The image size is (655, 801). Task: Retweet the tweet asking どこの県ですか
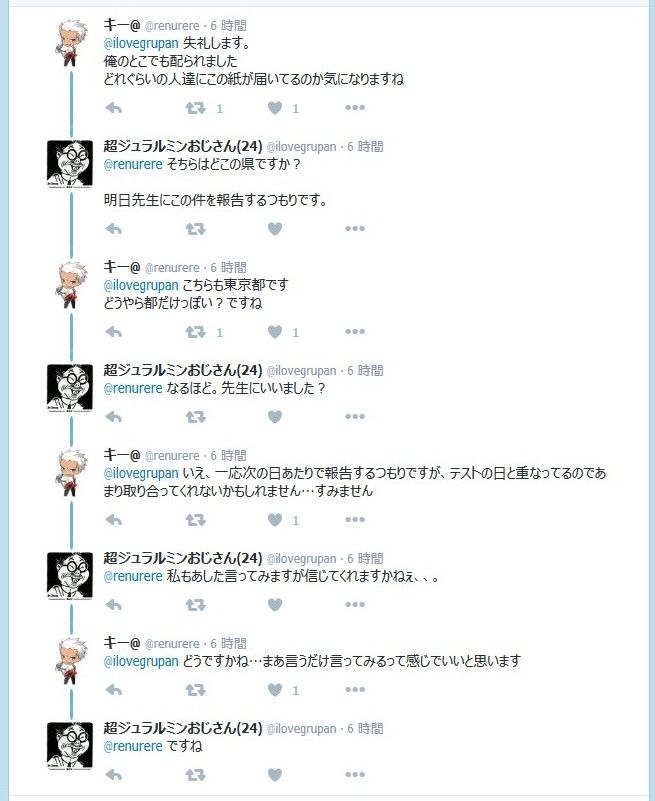click(195, 229)
